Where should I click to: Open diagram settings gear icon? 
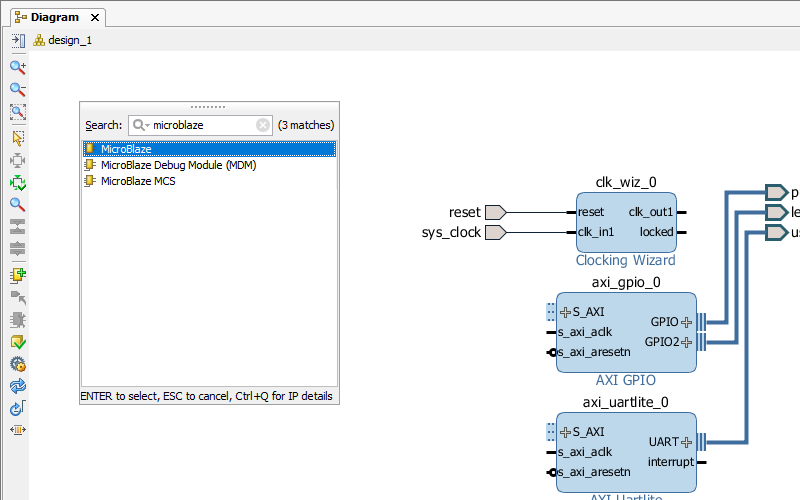[x=18, y=364]
